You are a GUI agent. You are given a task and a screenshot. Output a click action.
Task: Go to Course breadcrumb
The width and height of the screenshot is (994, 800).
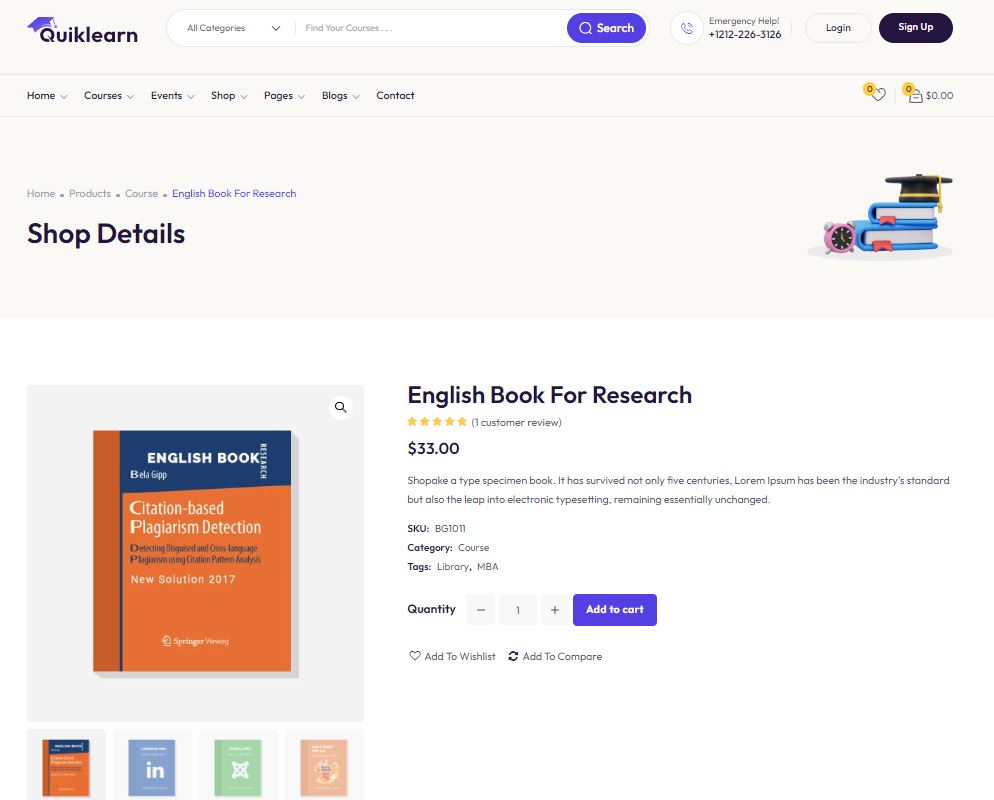[141, 193]
